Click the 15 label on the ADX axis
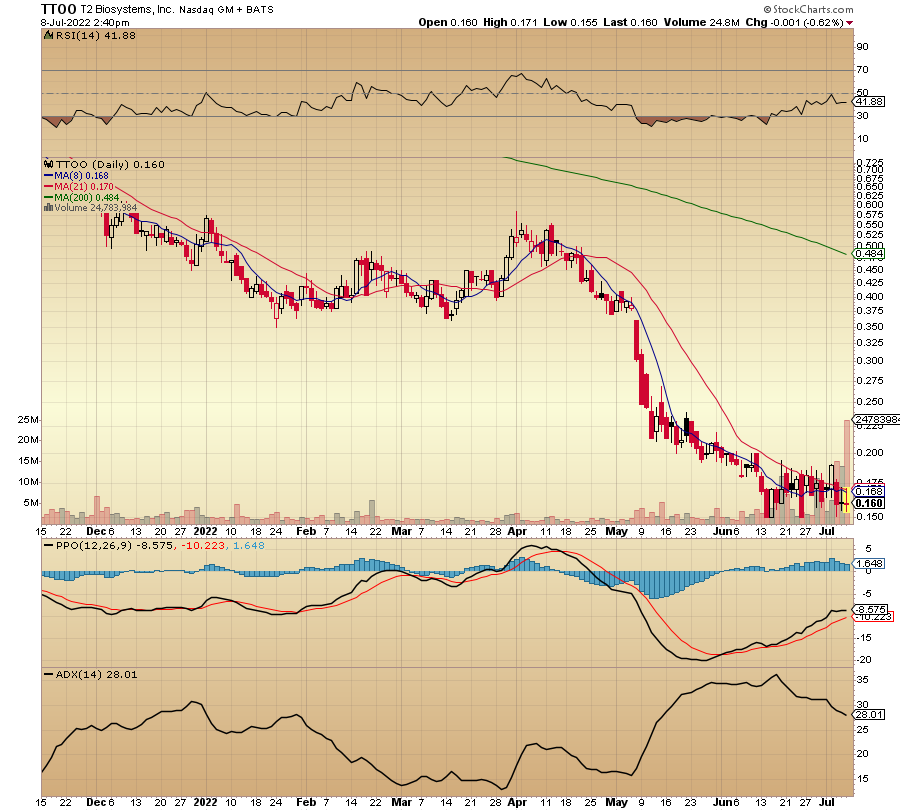Viewport: 900px width, 811px height. point(862,779)
